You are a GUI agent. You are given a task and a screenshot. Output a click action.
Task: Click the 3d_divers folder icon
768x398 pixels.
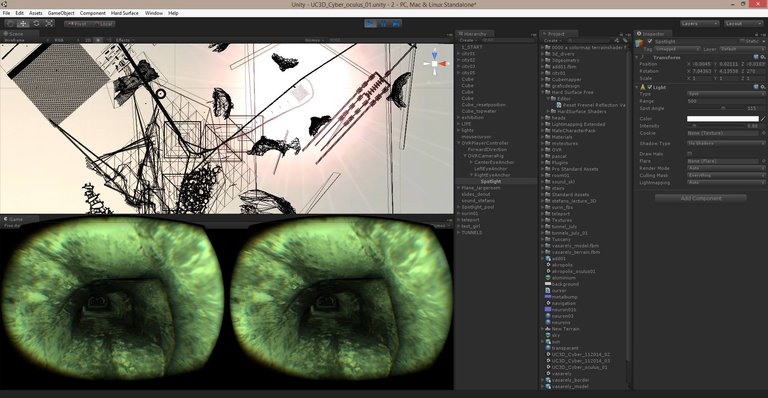pyautogui.click(x=548, y=54)
